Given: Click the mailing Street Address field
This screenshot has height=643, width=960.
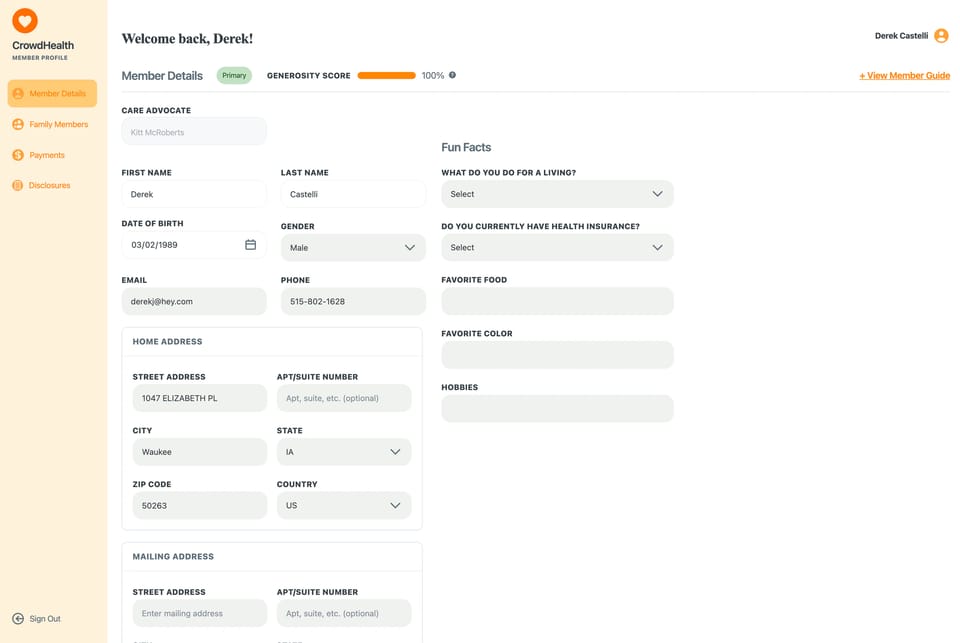Looking at the screenshot, I should tap(200, 613).
